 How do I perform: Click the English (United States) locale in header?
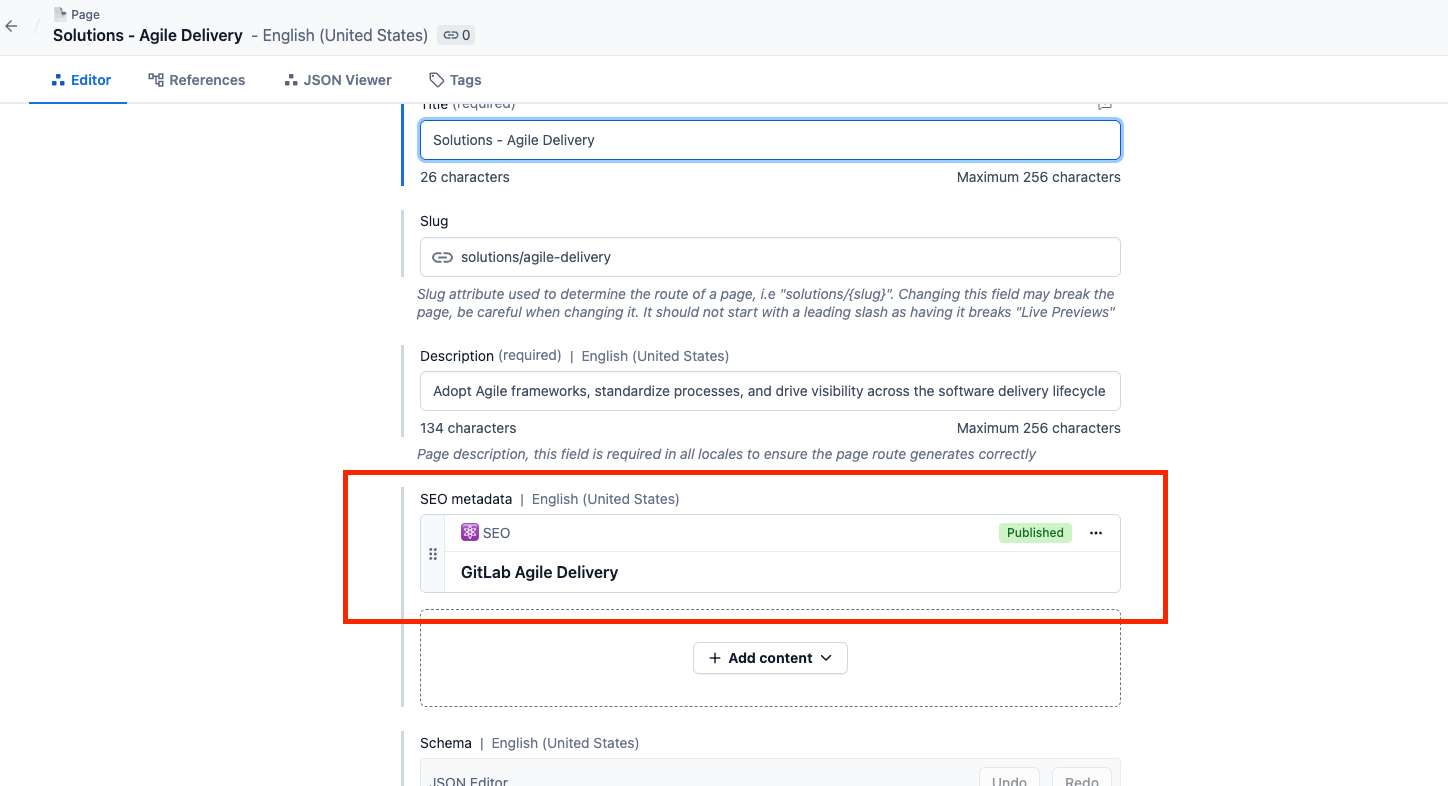(x=345, y=35)
